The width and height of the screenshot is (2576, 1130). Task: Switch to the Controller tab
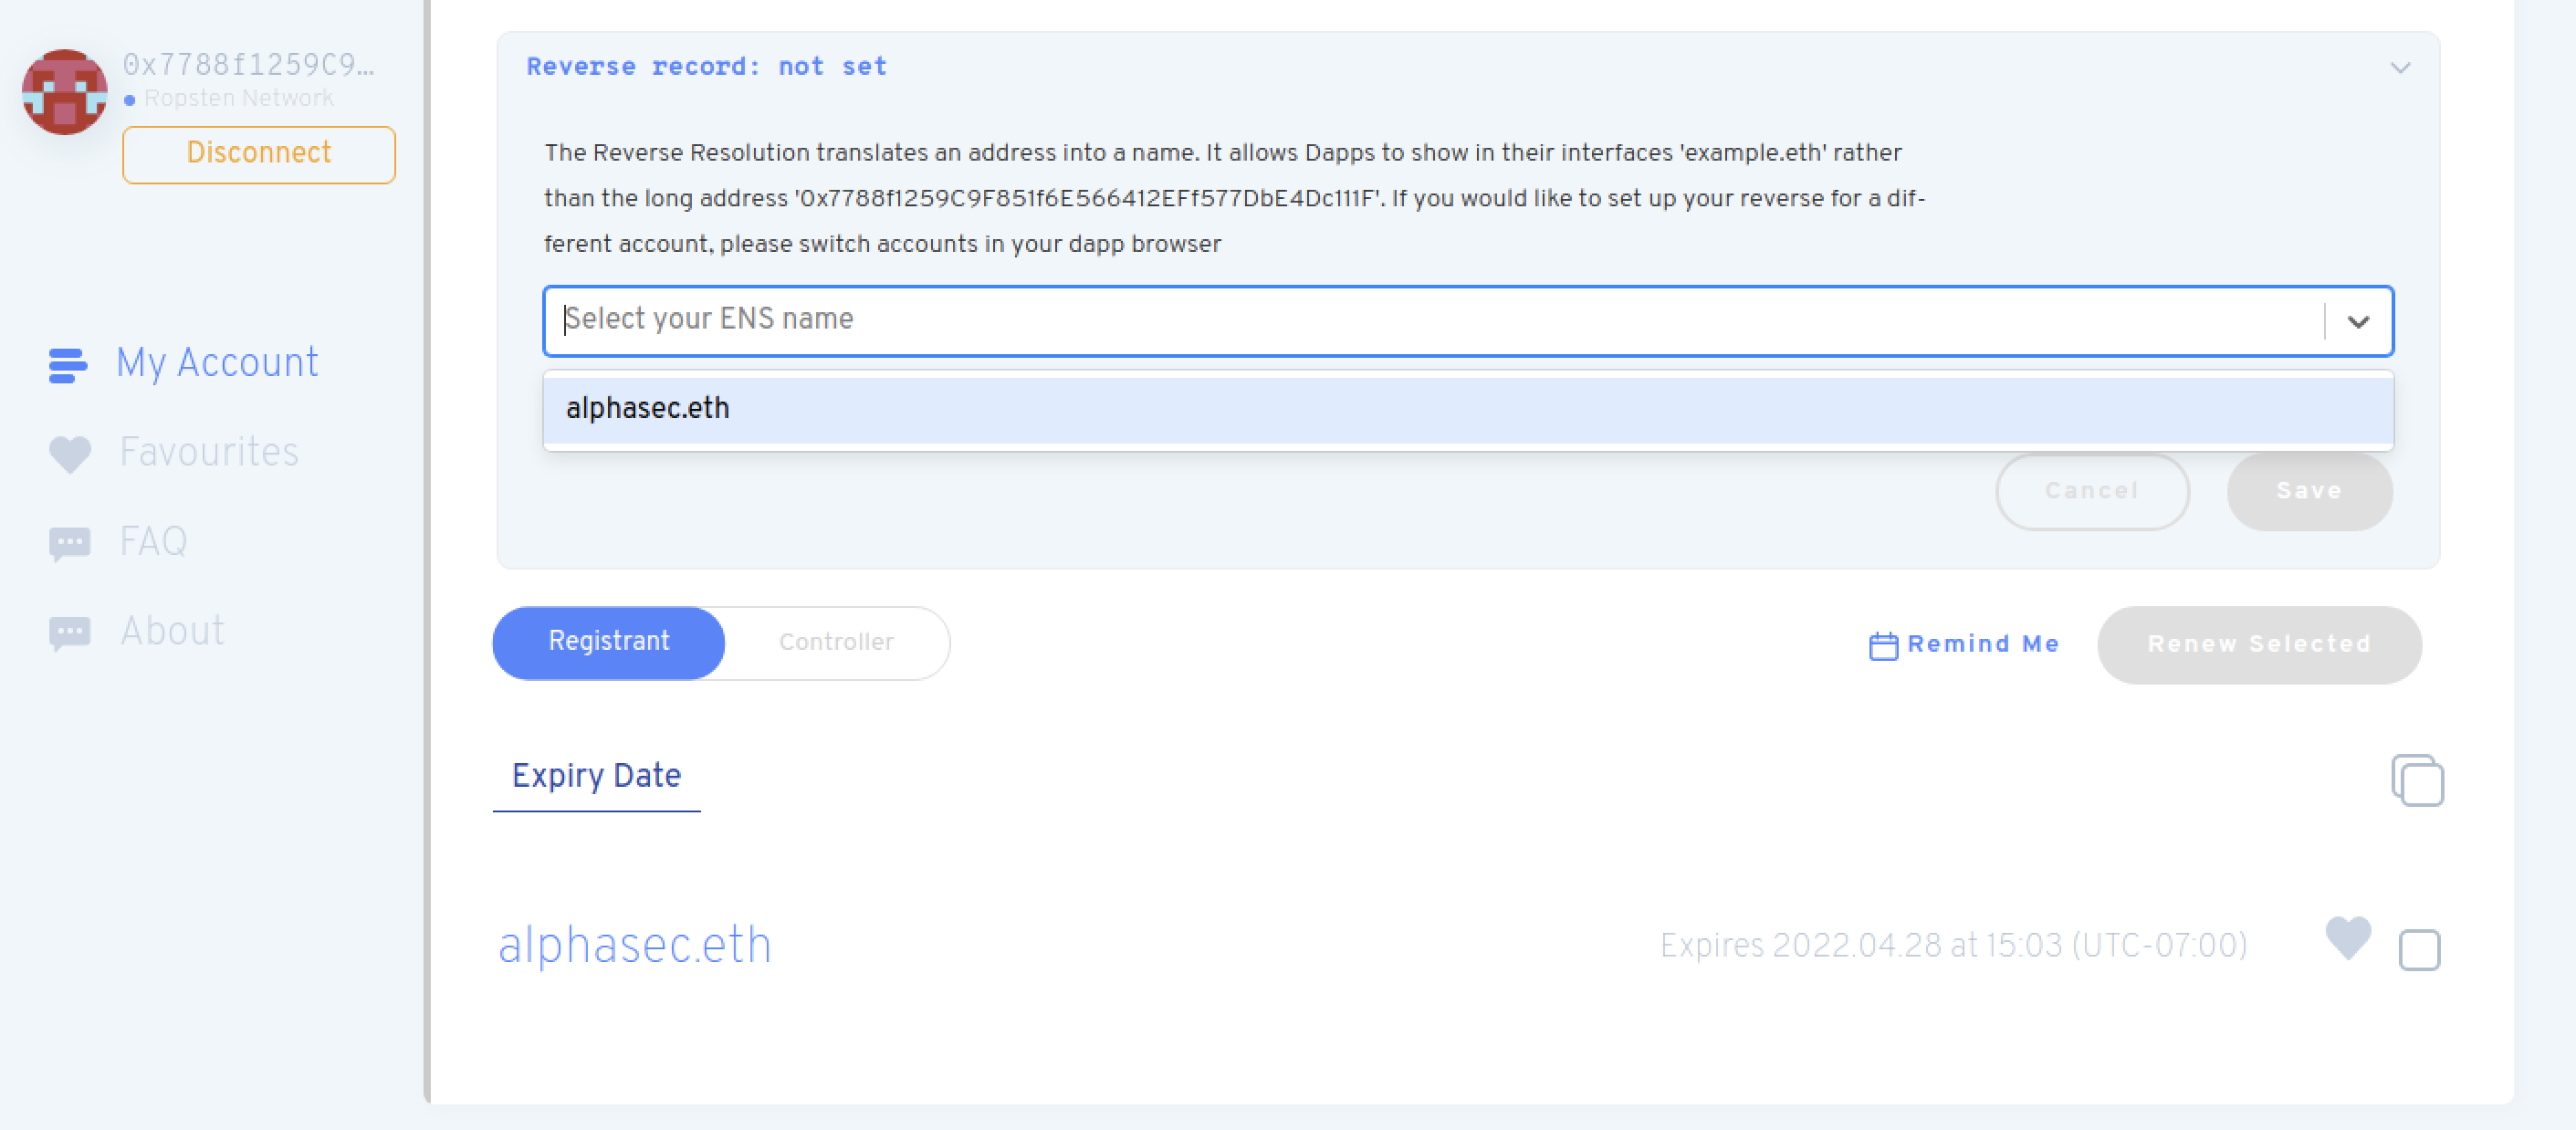(836, 642)
